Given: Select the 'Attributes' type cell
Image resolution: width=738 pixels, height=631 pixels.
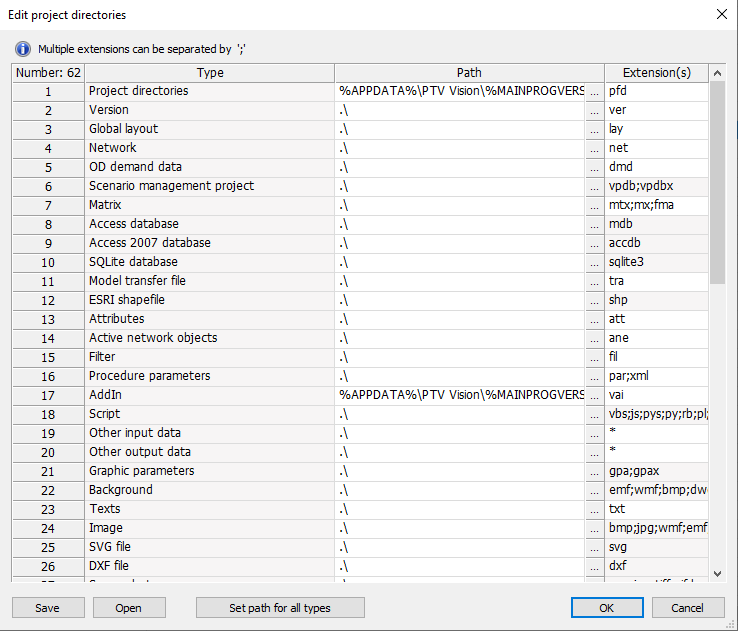Looking at the screenshot, I should tap(210, 319).
